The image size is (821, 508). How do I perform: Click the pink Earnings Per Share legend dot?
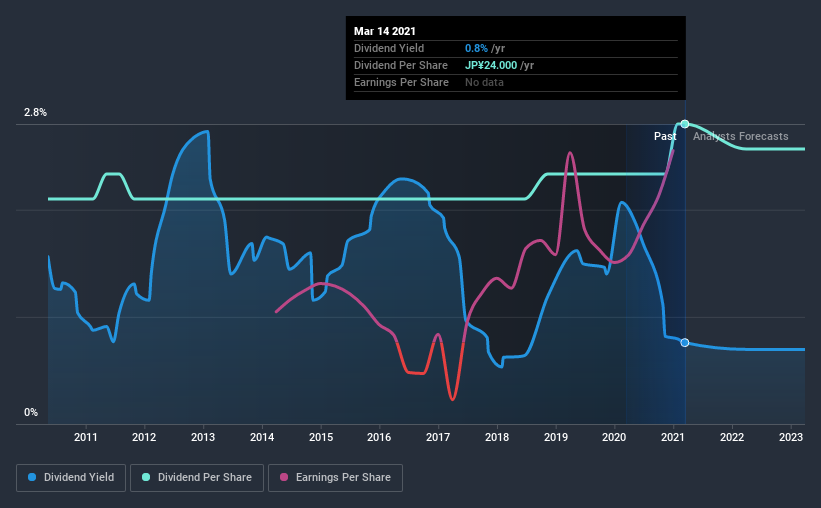[x=284, y=477]
